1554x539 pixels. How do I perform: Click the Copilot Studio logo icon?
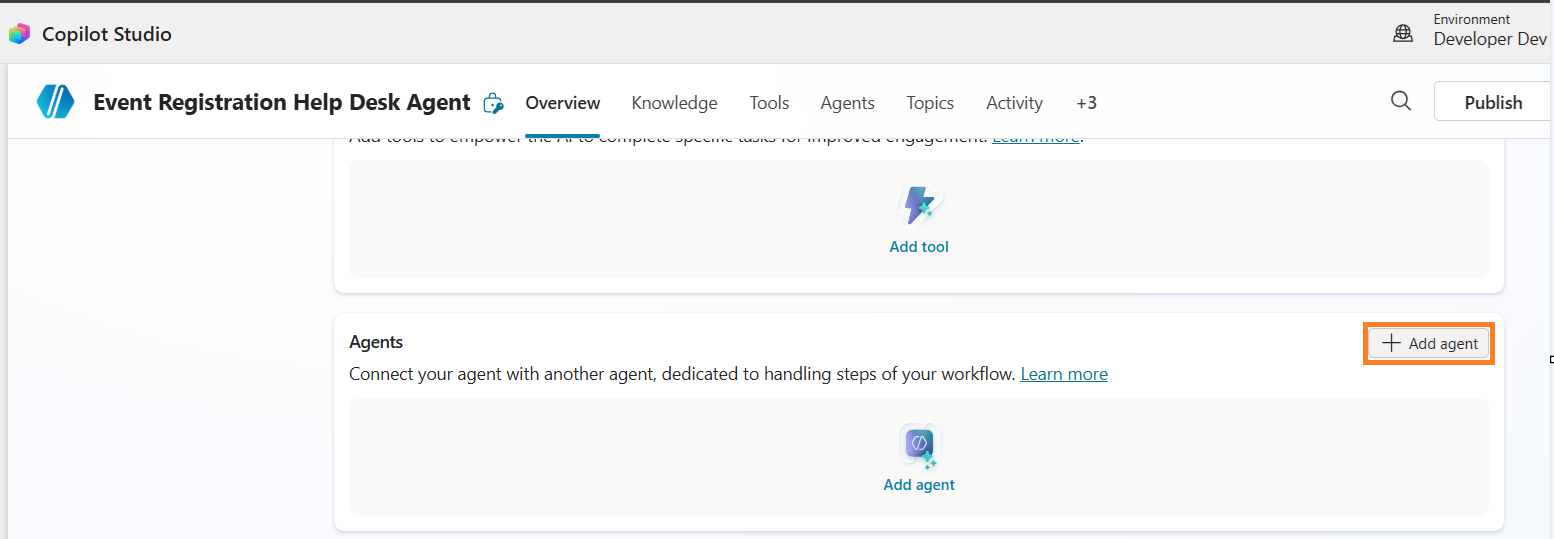tap(19, 34)
